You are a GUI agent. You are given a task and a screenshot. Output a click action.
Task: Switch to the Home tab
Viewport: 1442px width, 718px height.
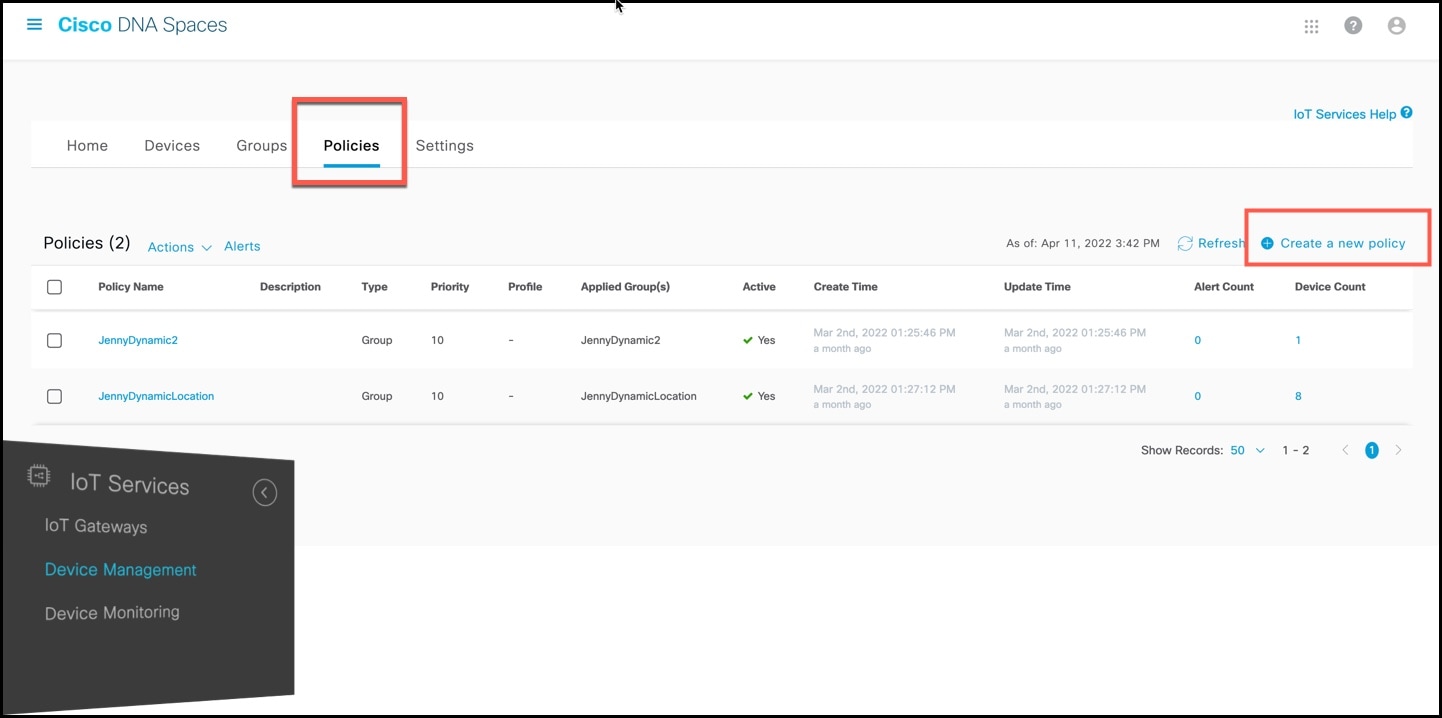point(87,145)
